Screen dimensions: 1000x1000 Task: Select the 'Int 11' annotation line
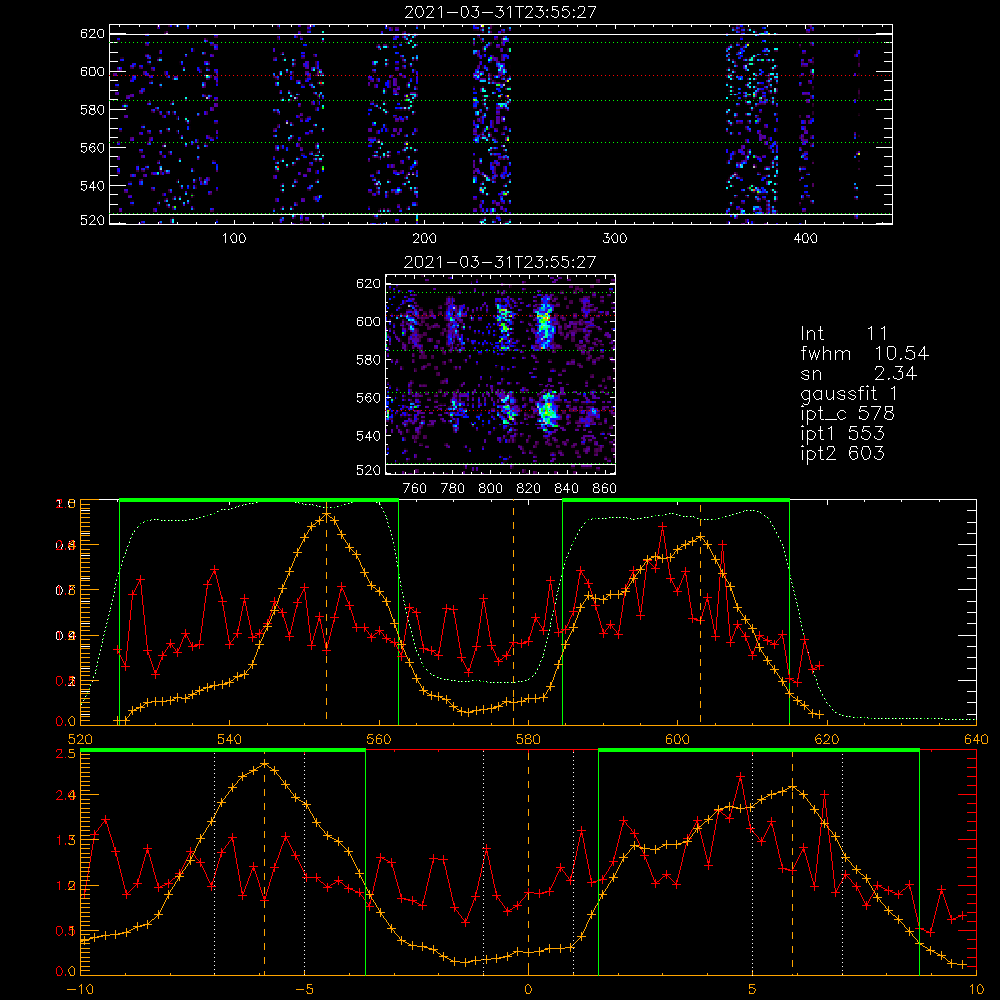click(x=844, y=334)
